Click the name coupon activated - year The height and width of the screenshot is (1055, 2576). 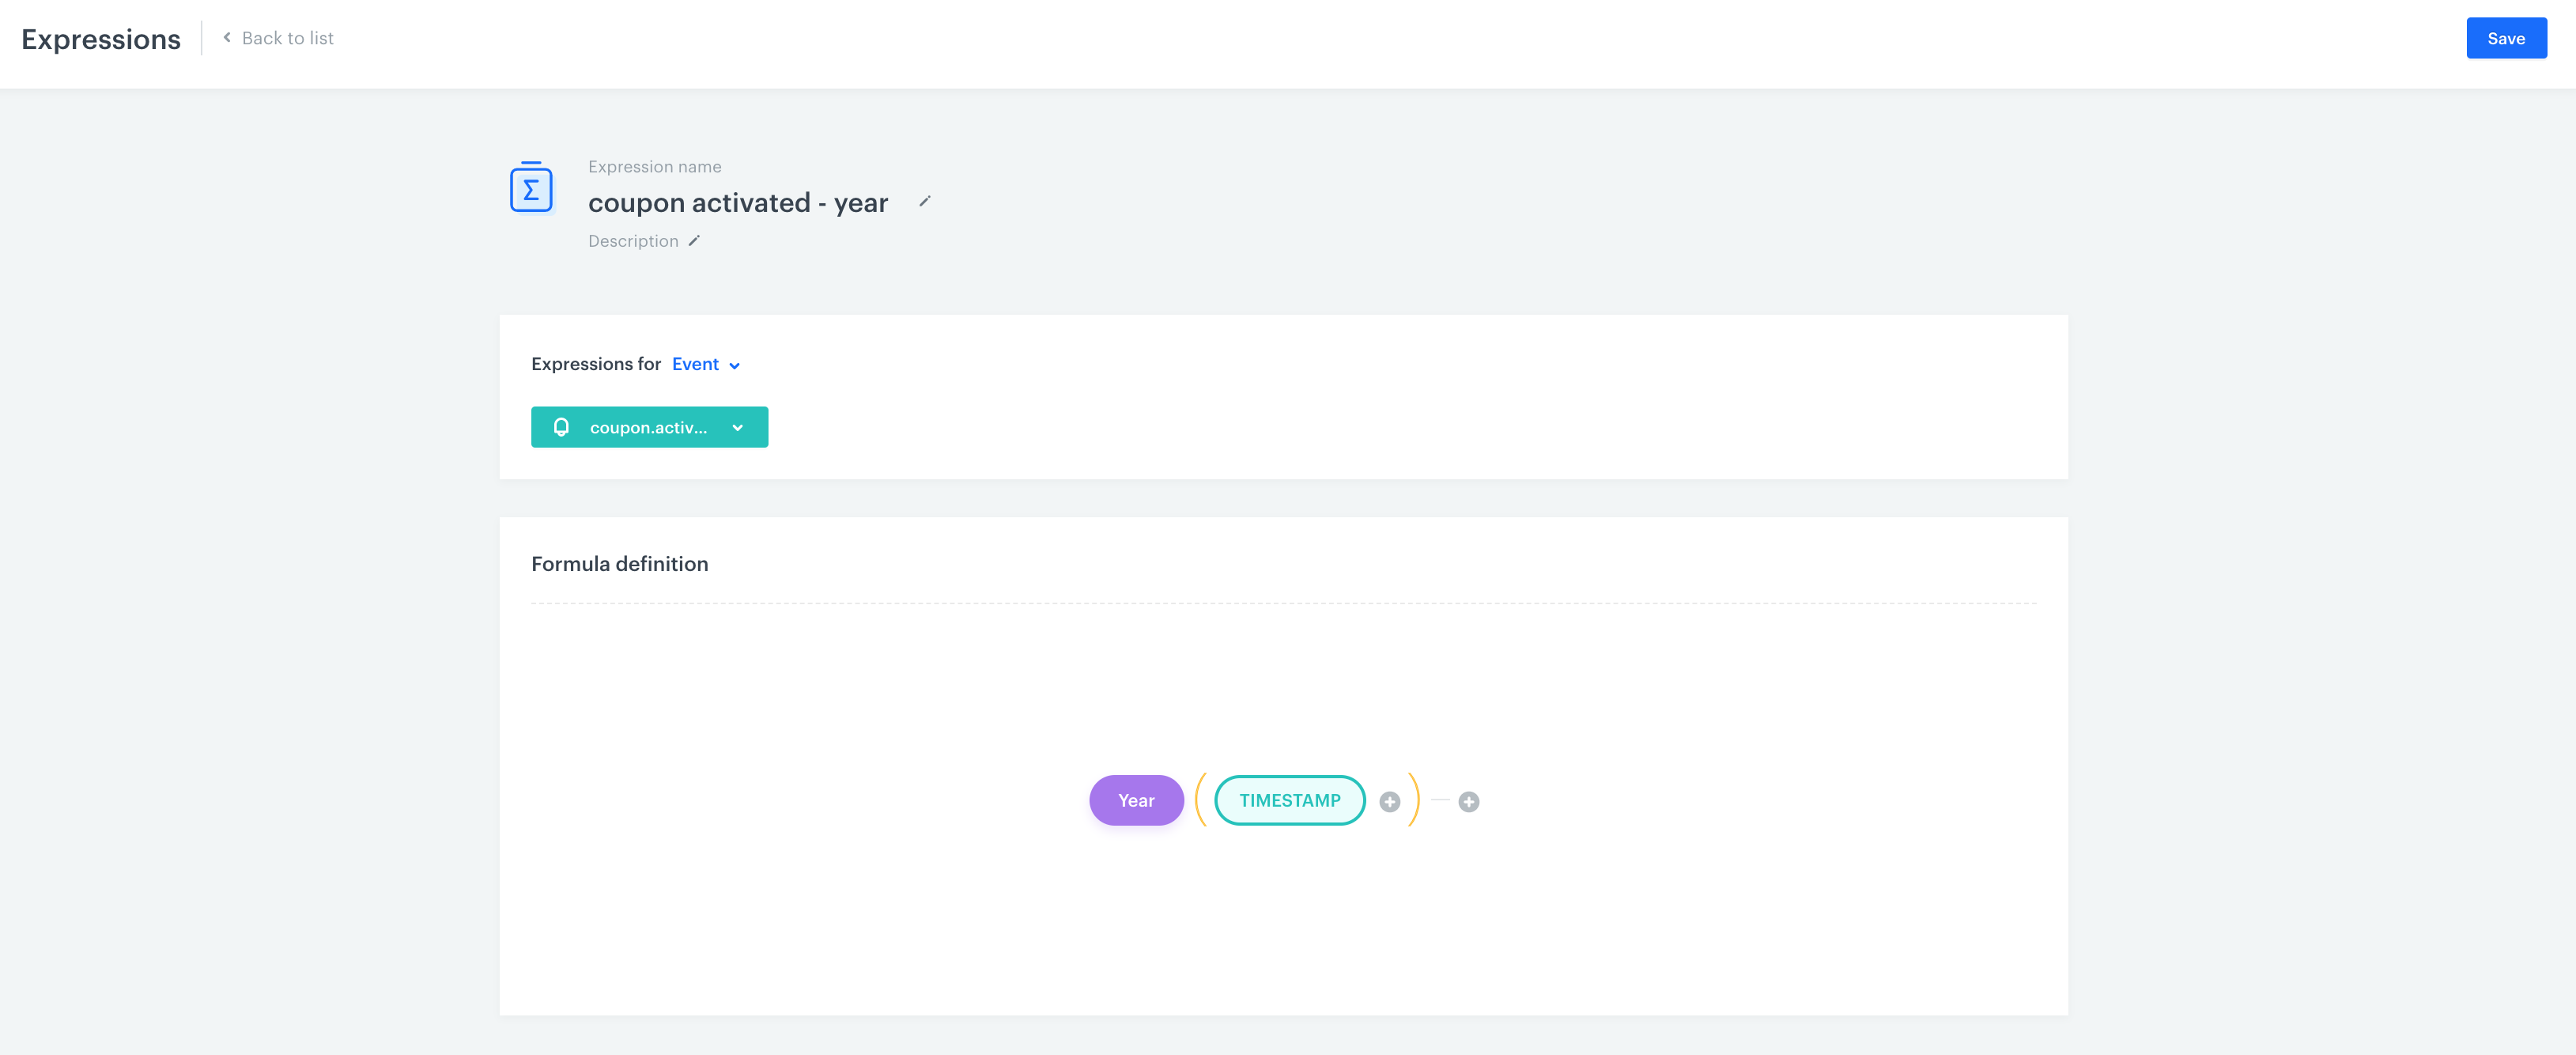738,202
